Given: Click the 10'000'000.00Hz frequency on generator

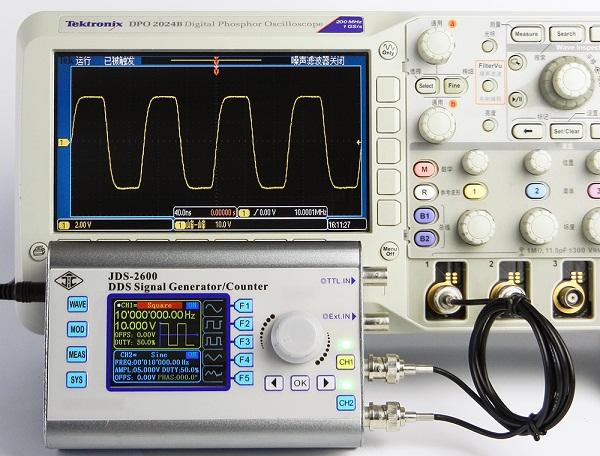Looking at the screenshot, I should click(155, 315).
